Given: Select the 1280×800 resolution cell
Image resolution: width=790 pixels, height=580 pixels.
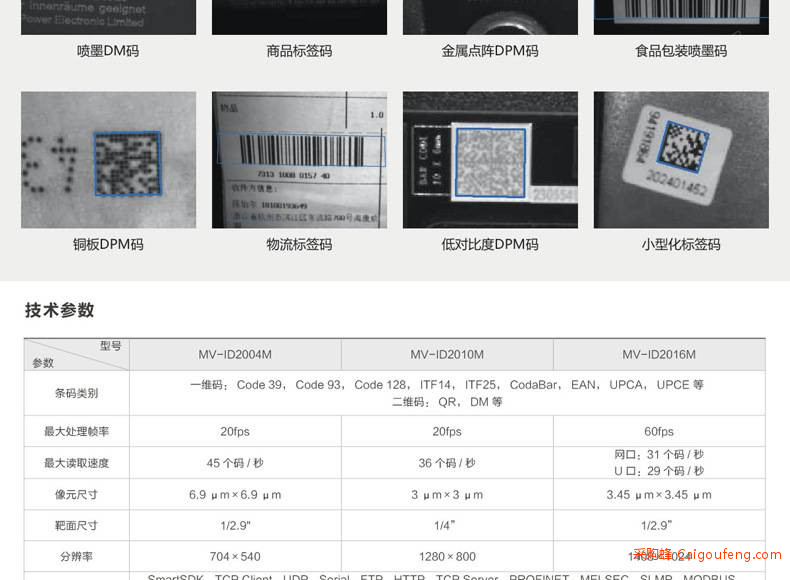Looking at the screenshot, I should point(447,557).
